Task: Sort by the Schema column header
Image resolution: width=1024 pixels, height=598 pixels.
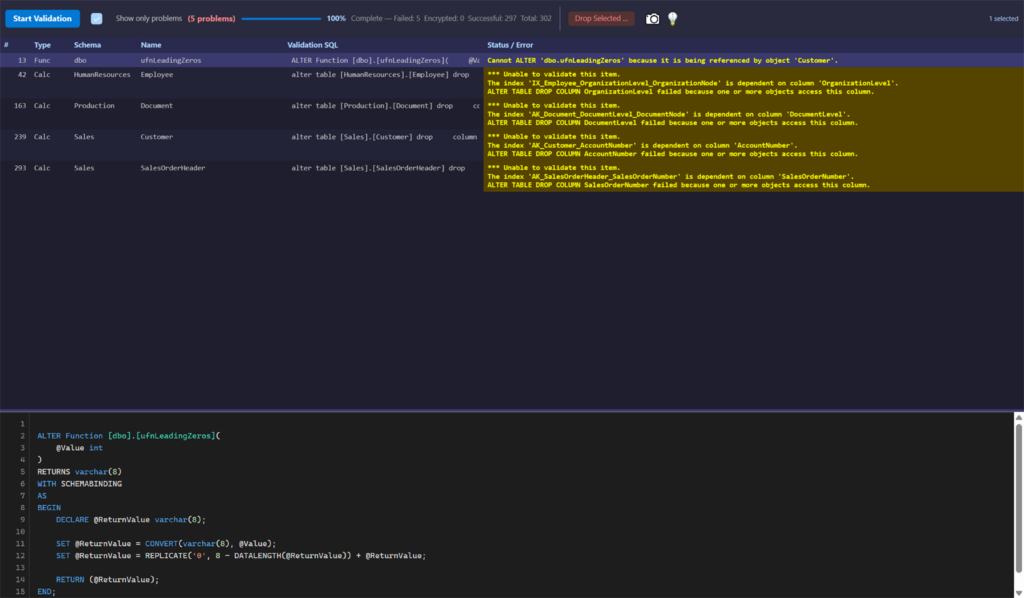Action: pos(88,45)
